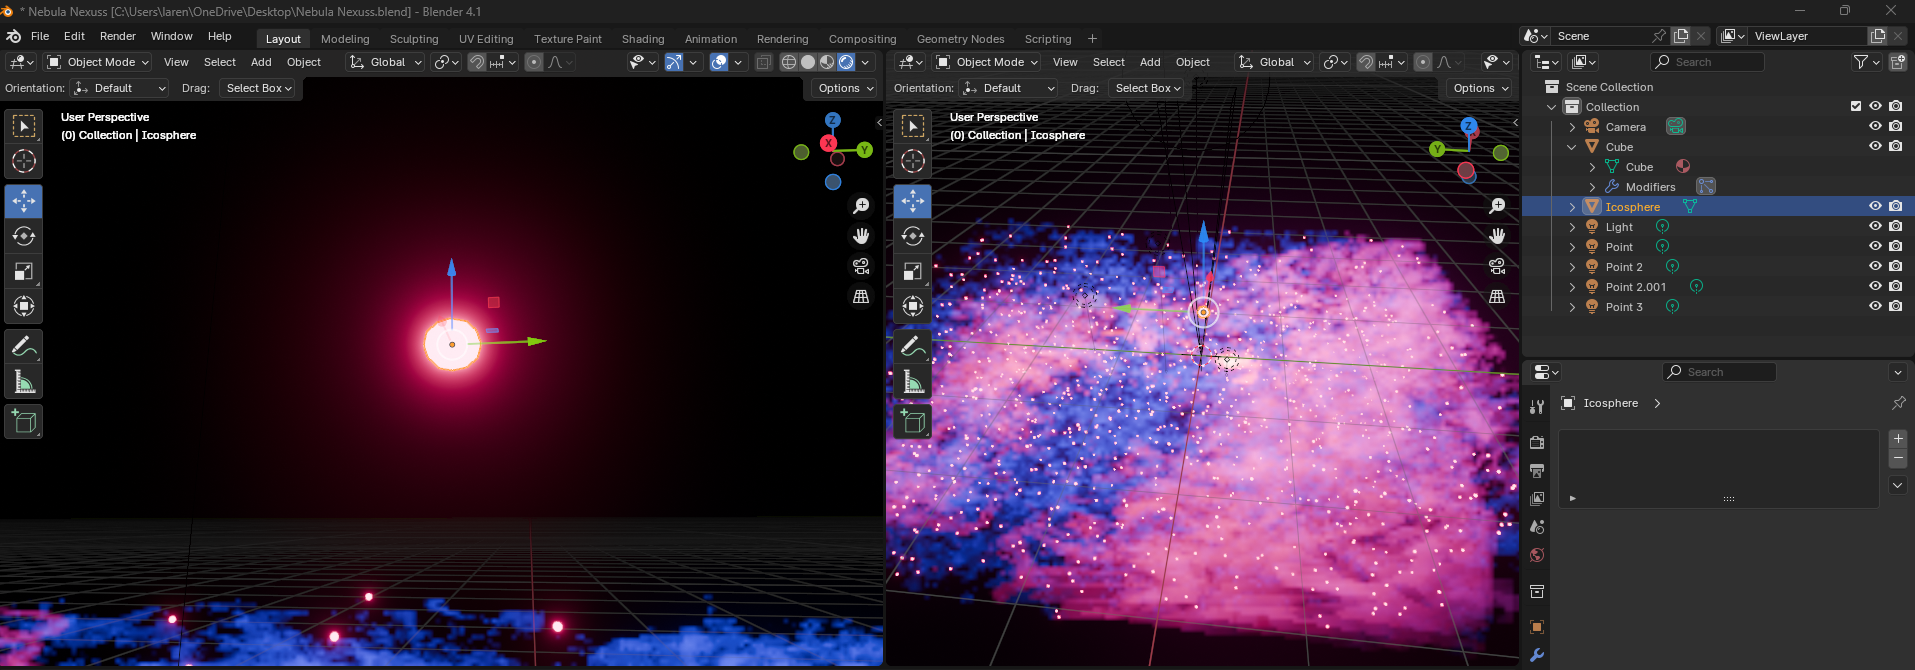Viewport: 1915px width, 670px height.
Task: Select the Rotate tool in left viewport
Action: click(24, 236)
